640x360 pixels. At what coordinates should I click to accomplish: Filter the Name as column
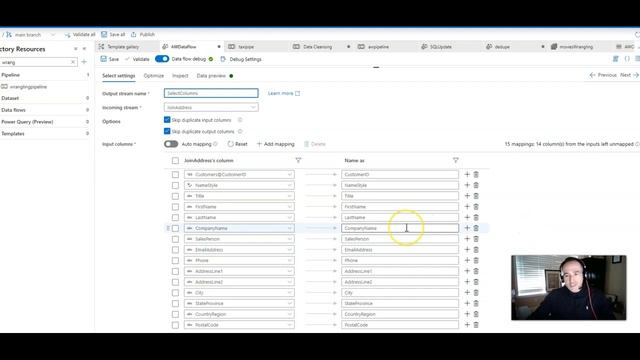456,160
